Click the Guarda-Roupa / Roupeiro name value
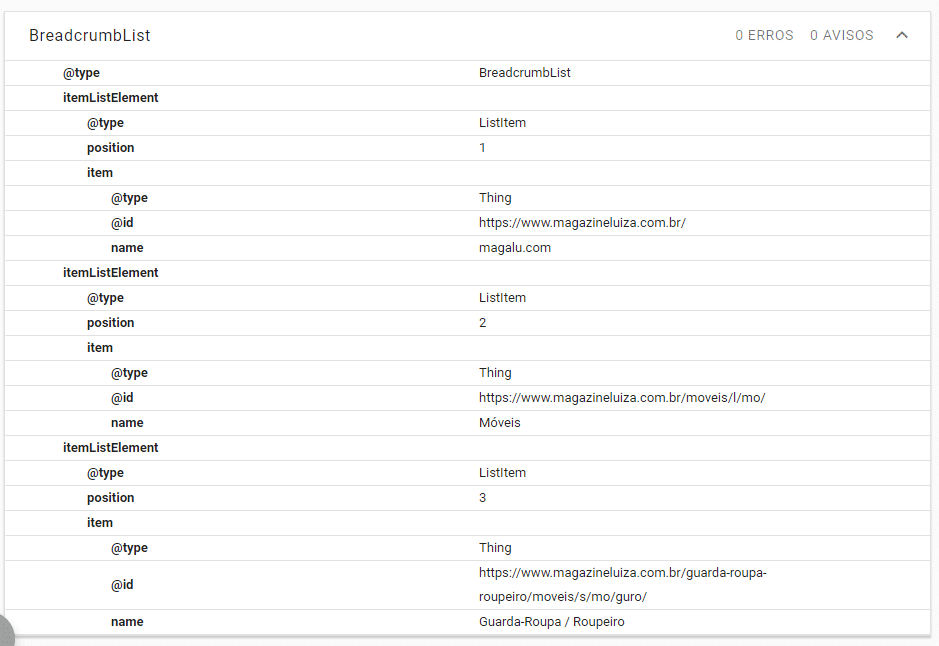The image size is (939, 646). [552, 622]
